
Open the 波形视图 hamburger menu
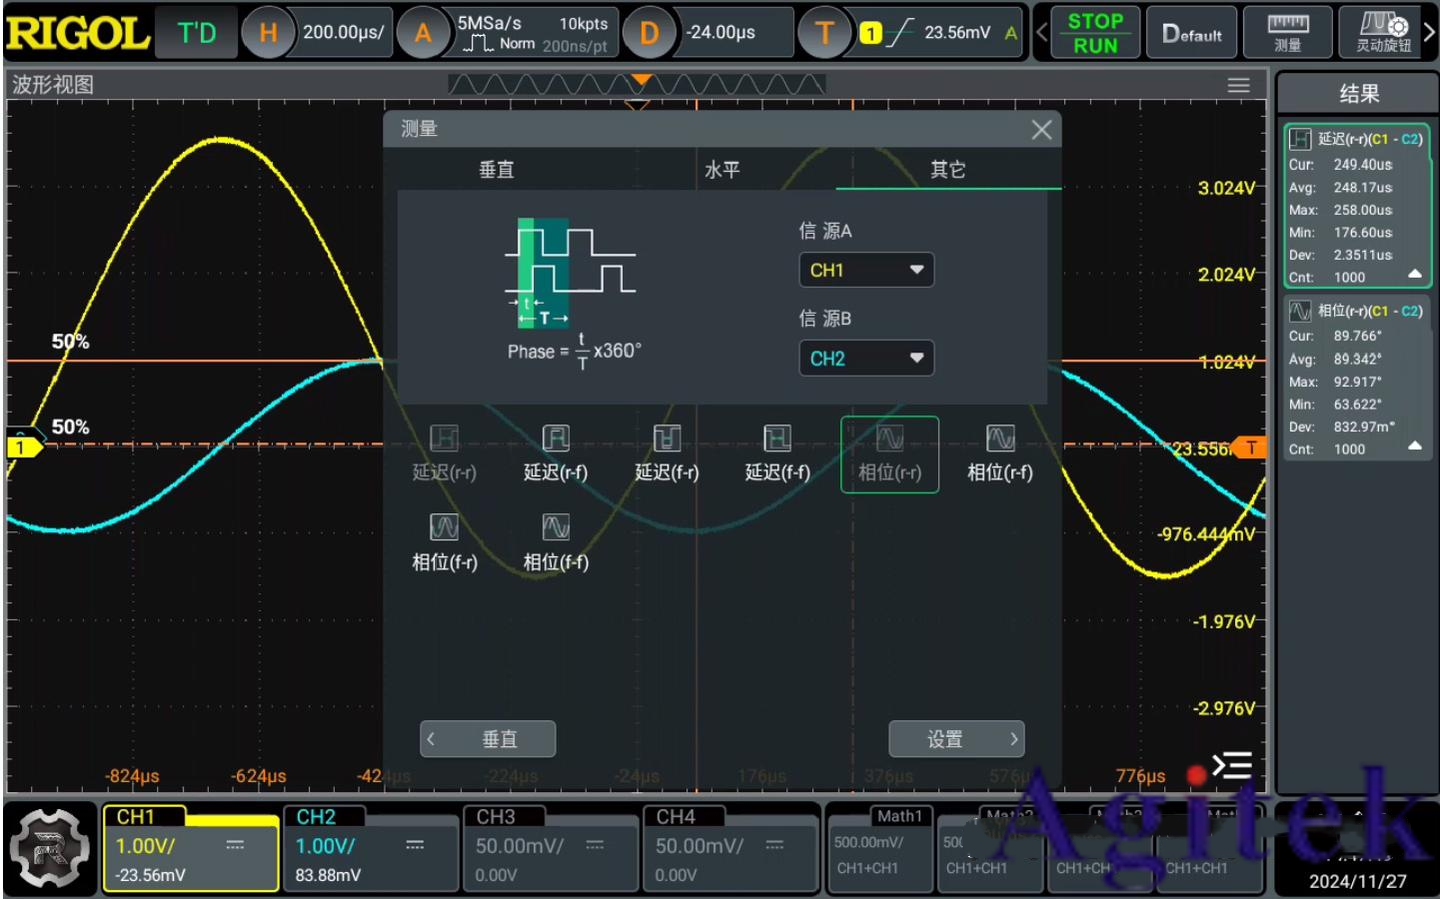click(1238, 86)
